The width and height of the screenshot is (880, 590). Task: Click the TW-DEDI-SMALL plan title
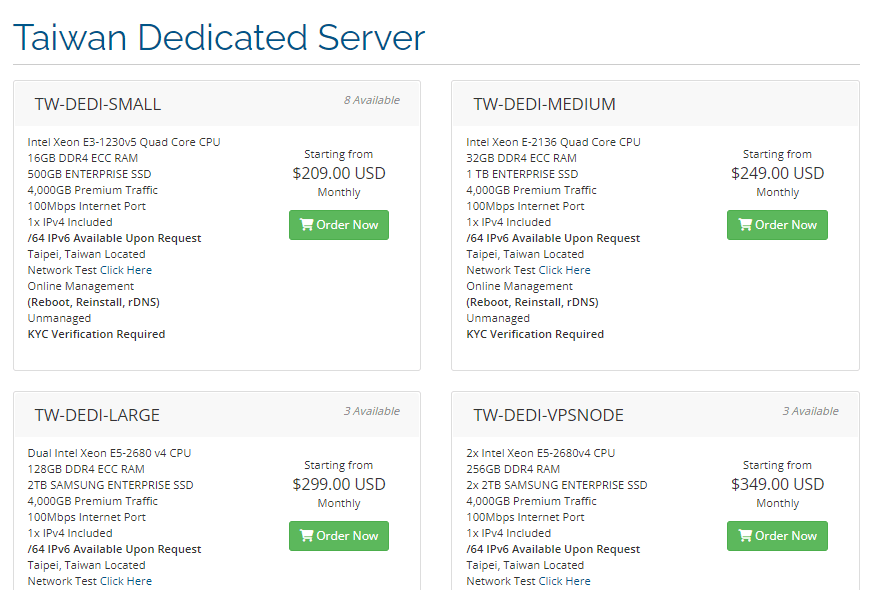(98, 104)
